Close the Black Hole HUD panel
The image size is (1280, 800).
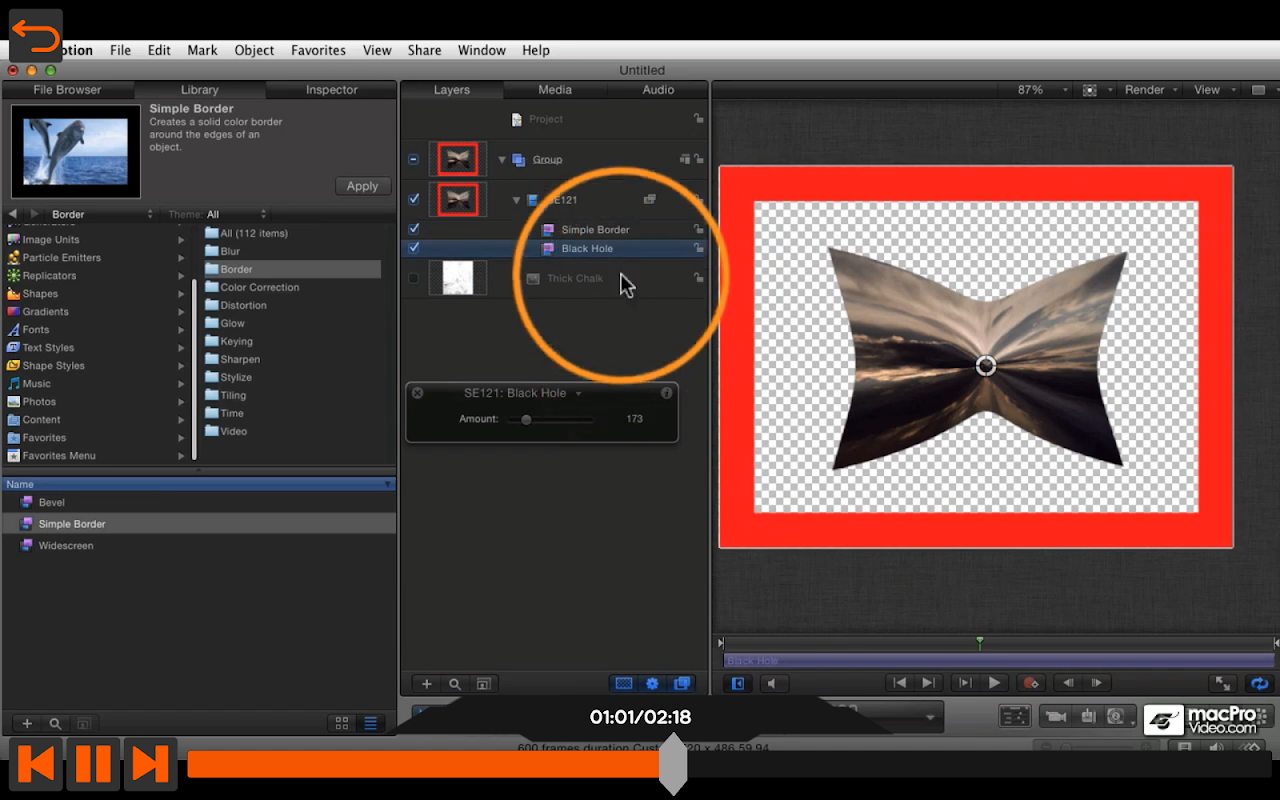pos(418,393)
